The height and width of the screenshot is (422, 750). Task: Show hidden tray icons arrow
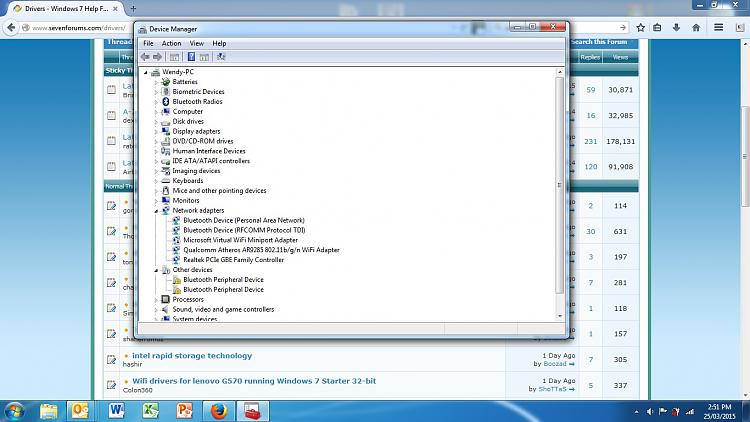tap(636, 411)
